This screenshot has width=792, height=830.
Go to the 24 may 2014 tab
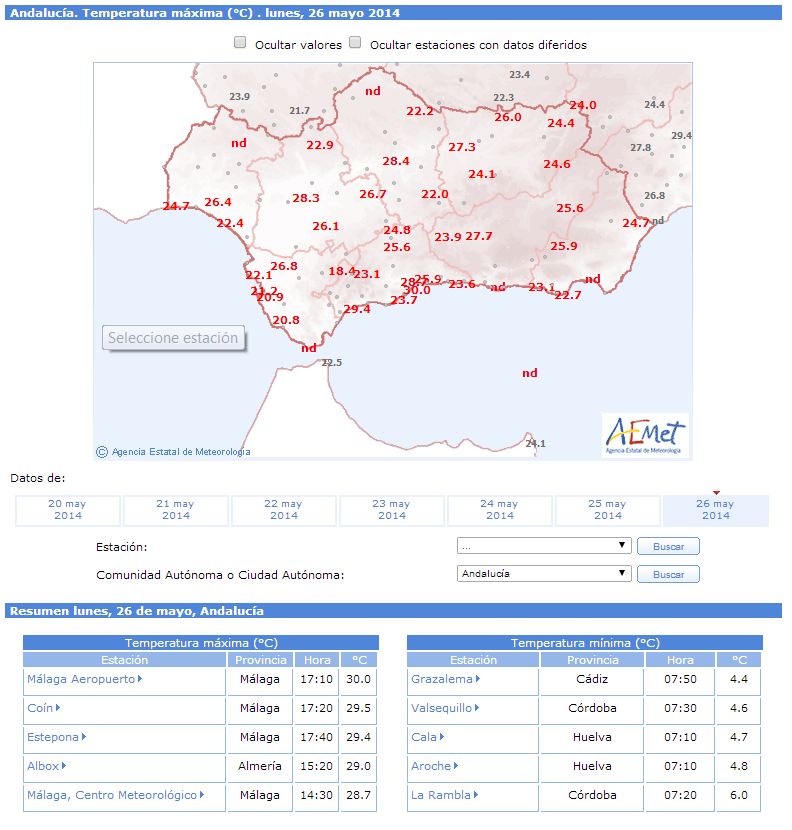click(x=500, y=510)
